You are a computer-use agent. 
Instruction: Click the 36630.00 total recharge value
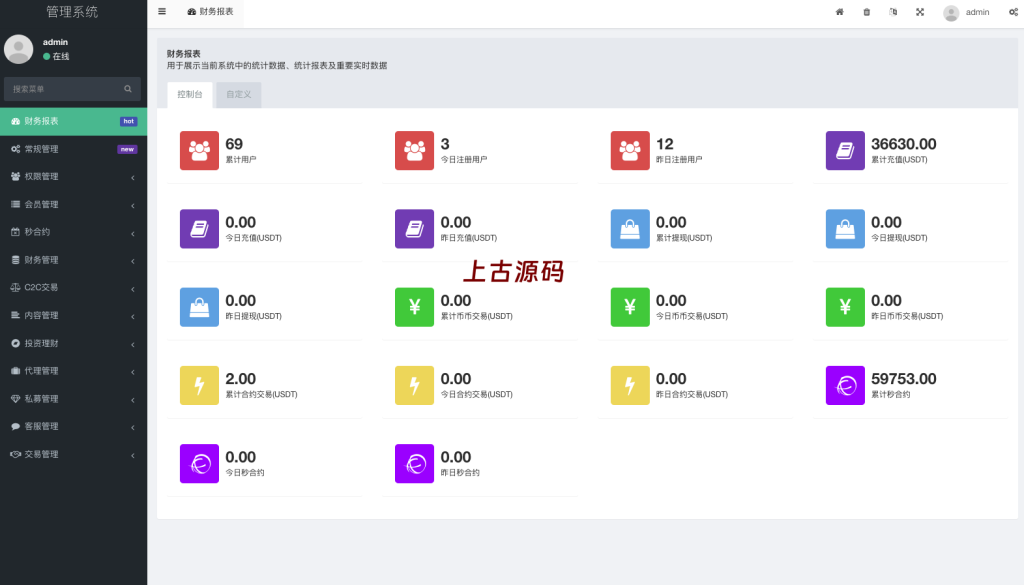click(x=903, y=144)
